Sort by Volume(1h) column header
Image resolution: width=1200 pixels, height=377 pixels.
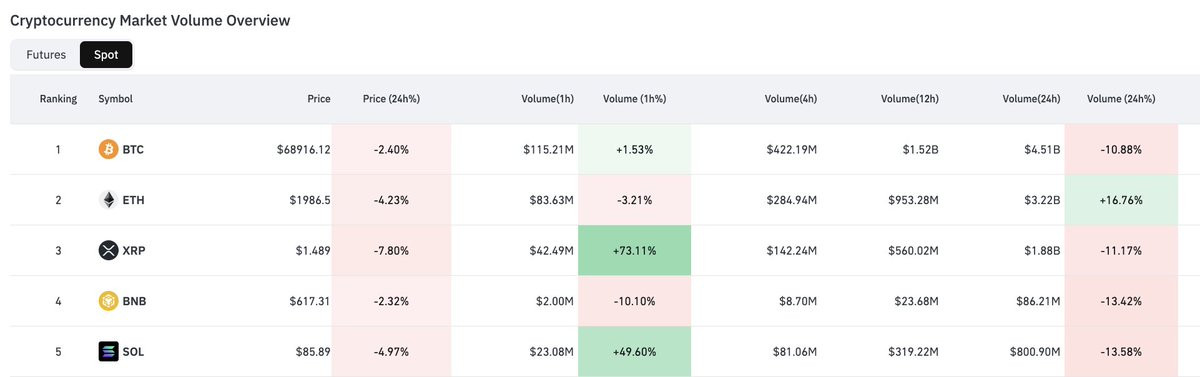point(548,99)
